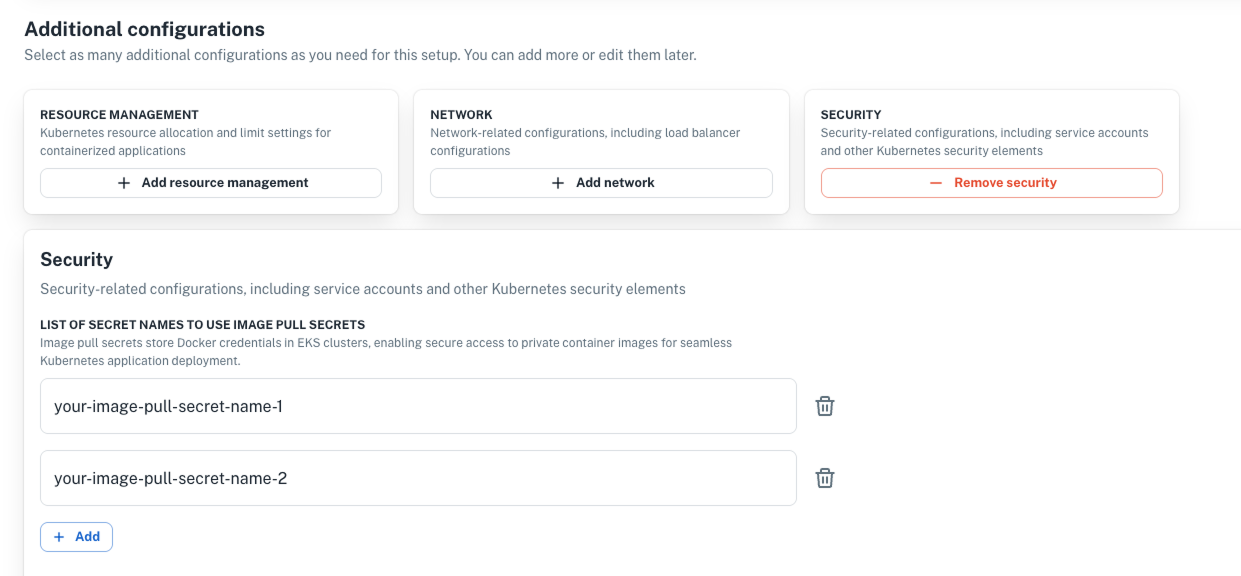The image size is (1241, 576).
Task: Click the plus icon beside Add network
Action: 558,183
